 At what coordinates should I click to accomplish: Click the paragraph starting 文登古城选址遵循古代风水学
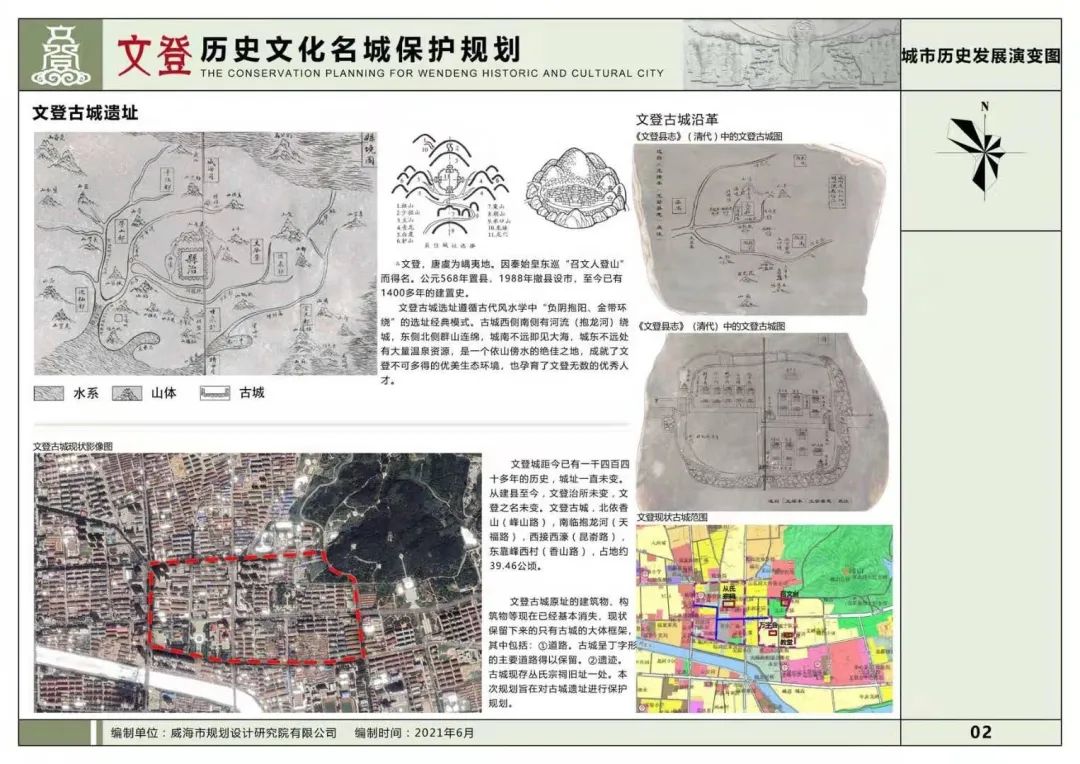[504, 343]
